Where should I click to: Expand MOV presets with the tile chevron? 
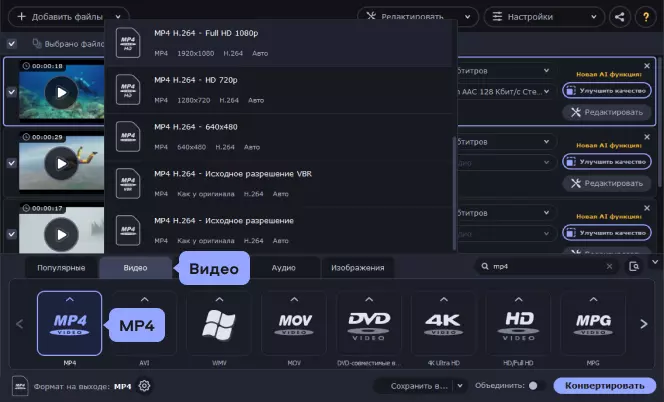[294, 299]
